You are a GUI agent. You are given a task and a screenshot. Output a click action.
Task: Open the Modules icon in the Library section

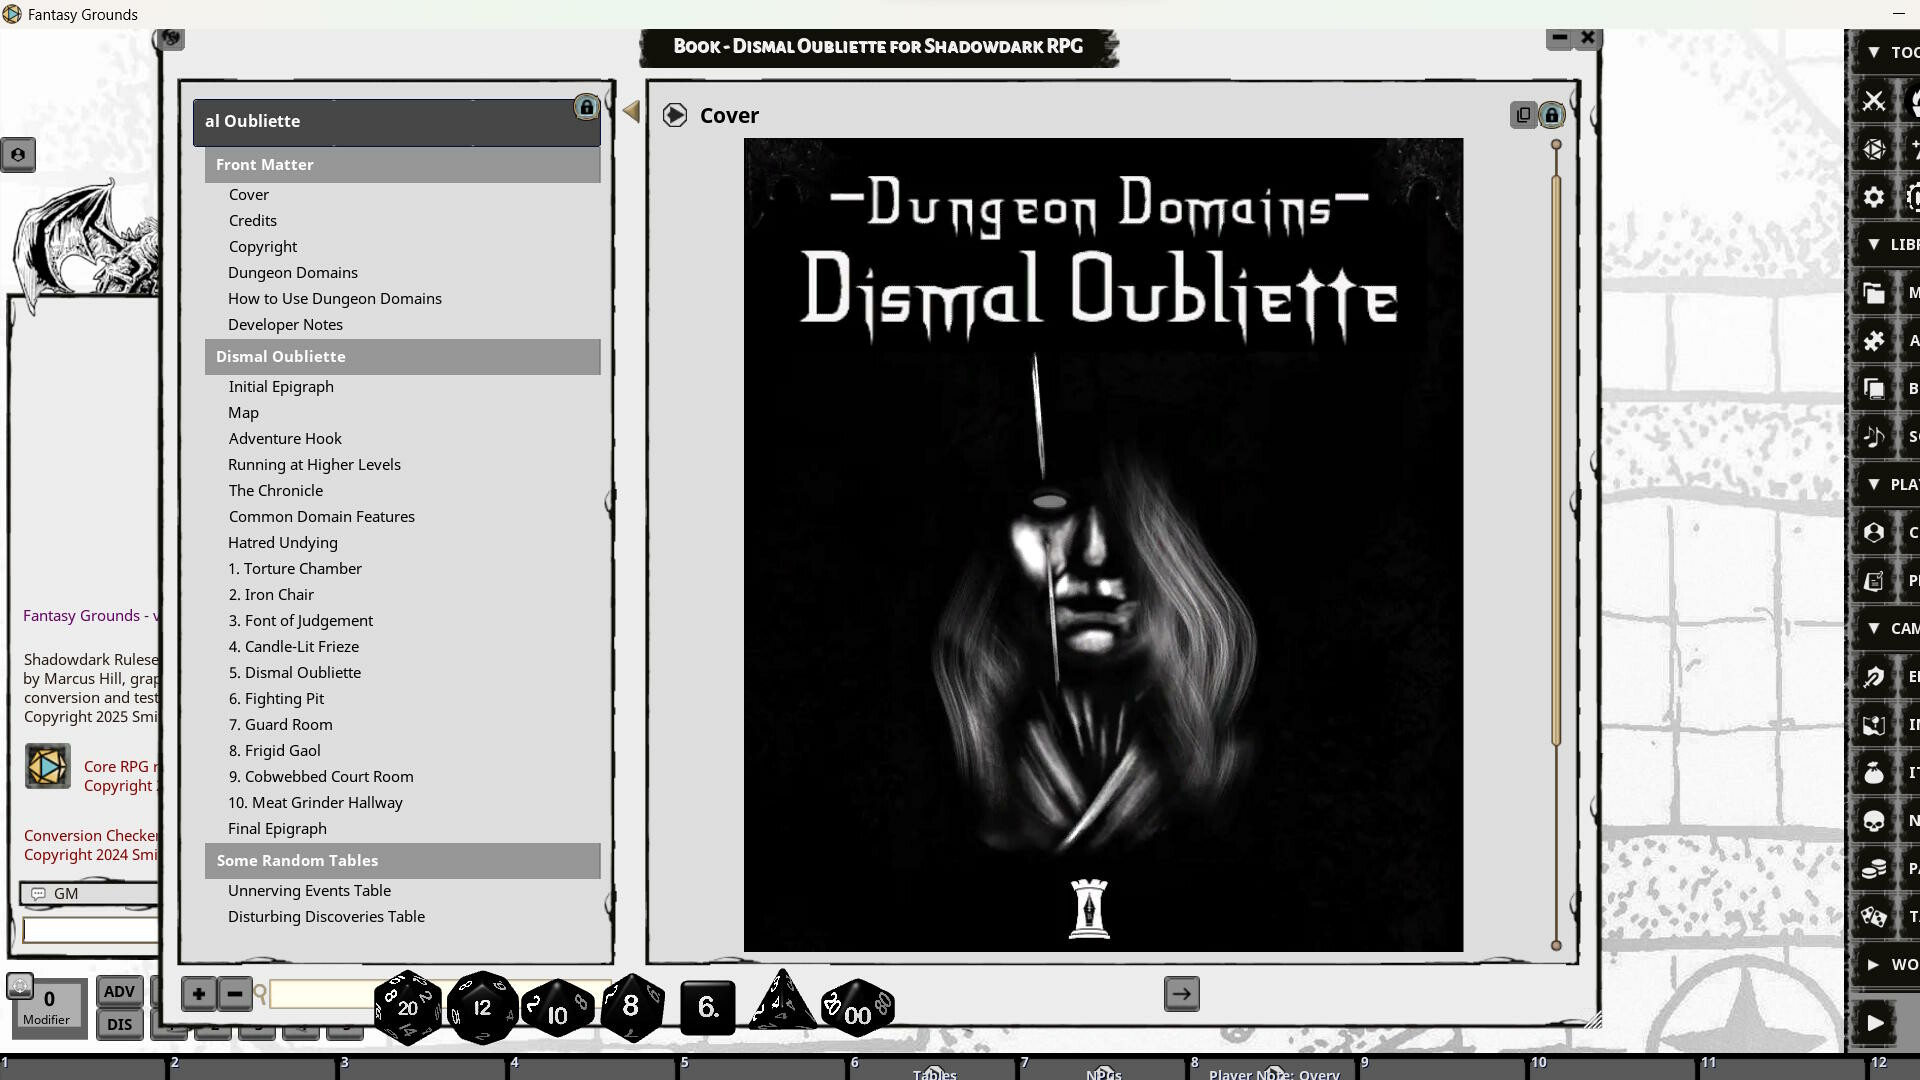point(1873,292)
